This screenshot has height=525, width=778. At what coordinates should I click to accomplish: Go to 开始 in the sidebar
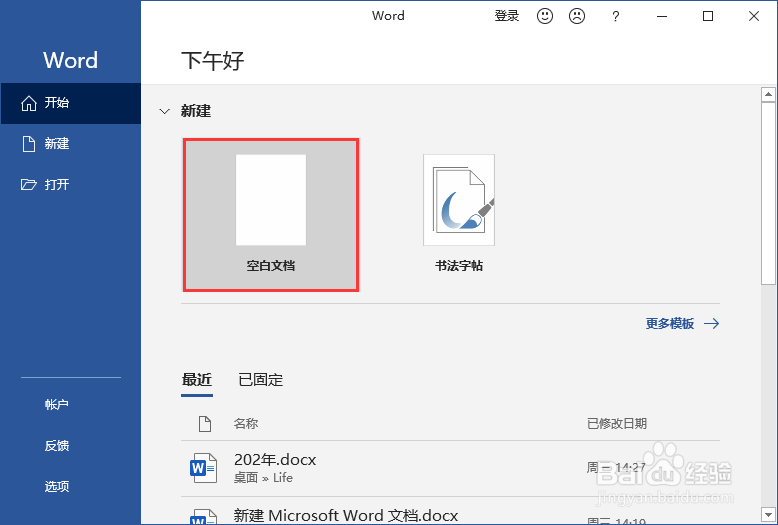[70, 103]
